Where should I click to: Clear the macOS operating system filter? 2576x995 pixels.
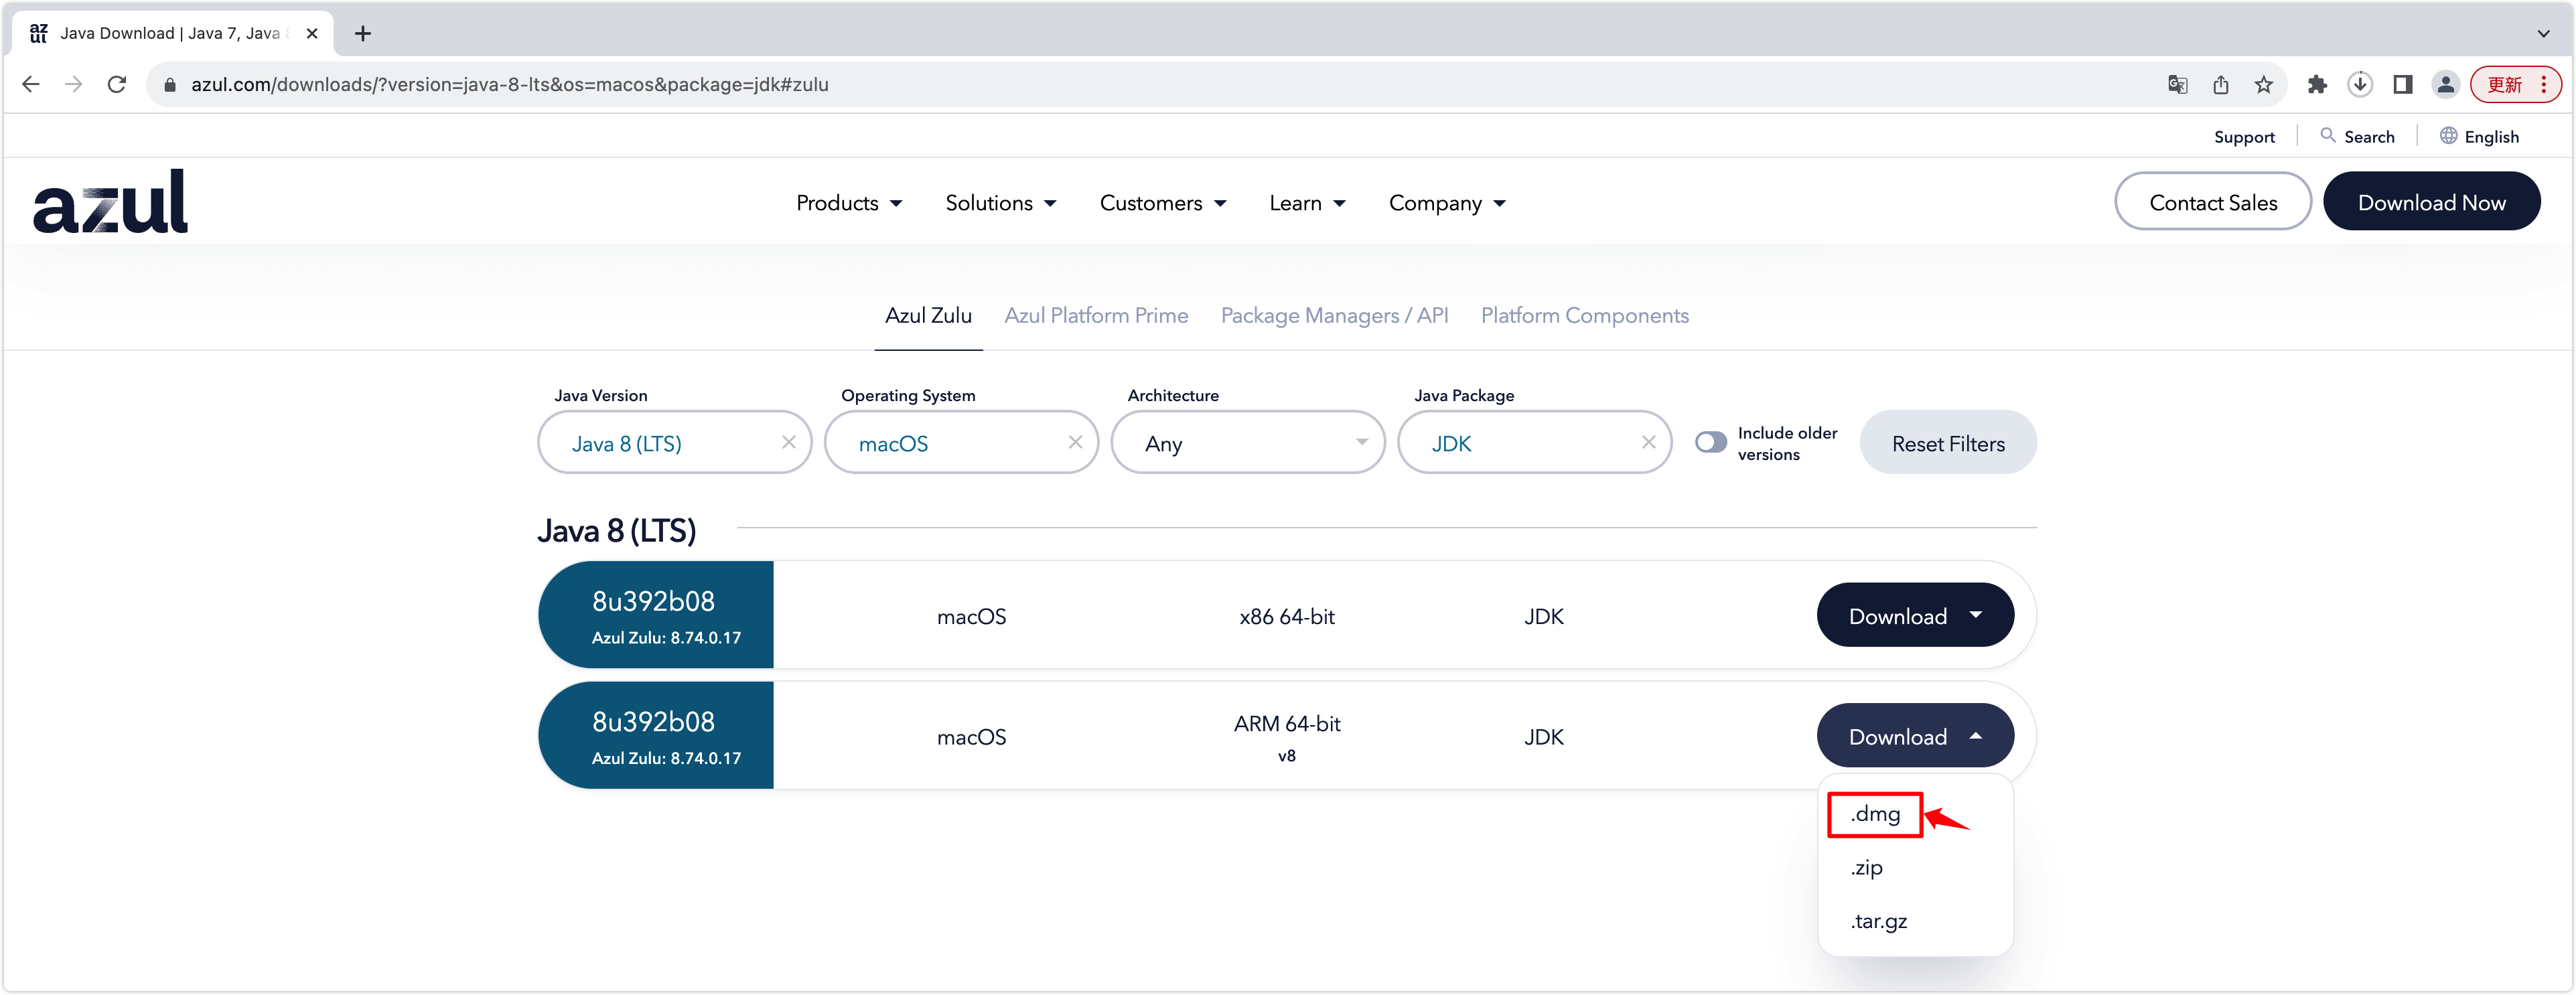click(1075, 442)
